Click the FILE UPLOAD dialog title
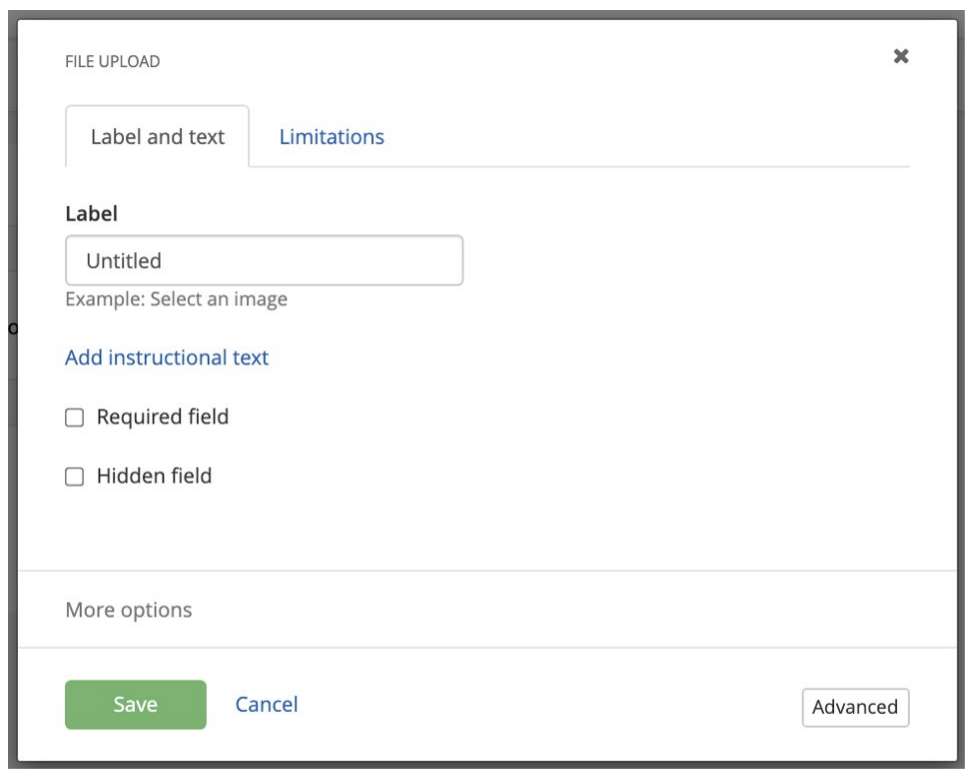970x778 pixels. pos(112,62)
